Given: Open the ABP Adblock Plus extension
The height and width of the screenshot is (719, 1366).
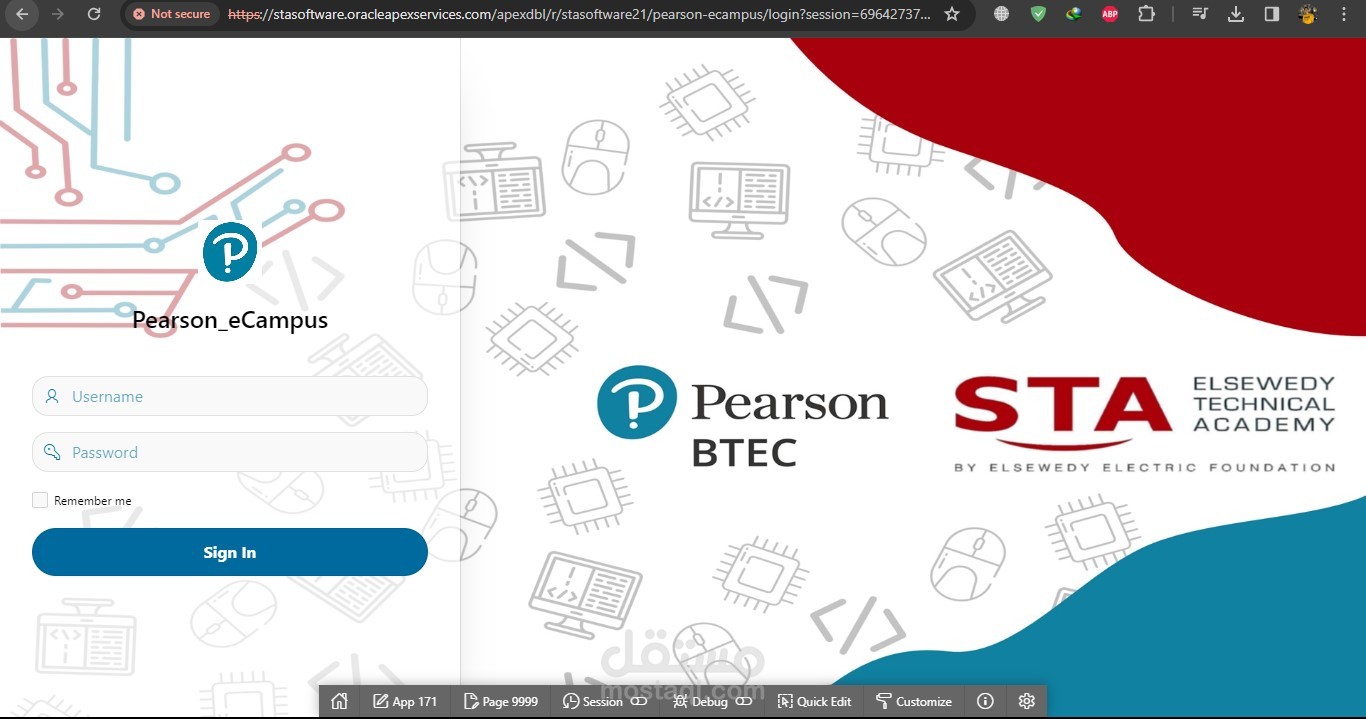Looking at the screenshot, I should click(1109, 14).
